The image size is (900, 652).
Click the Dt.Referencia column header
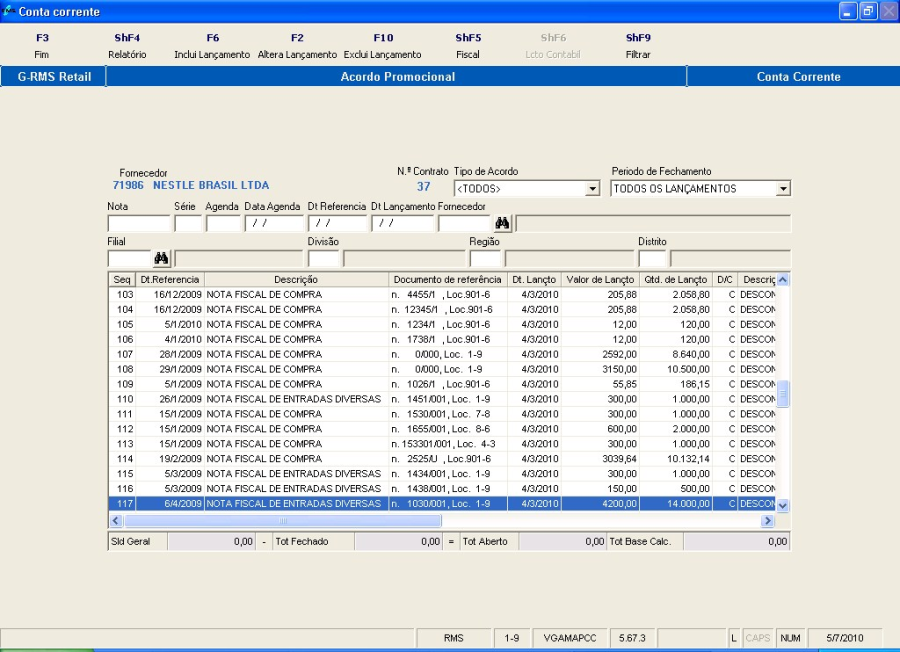click(170, 280)
